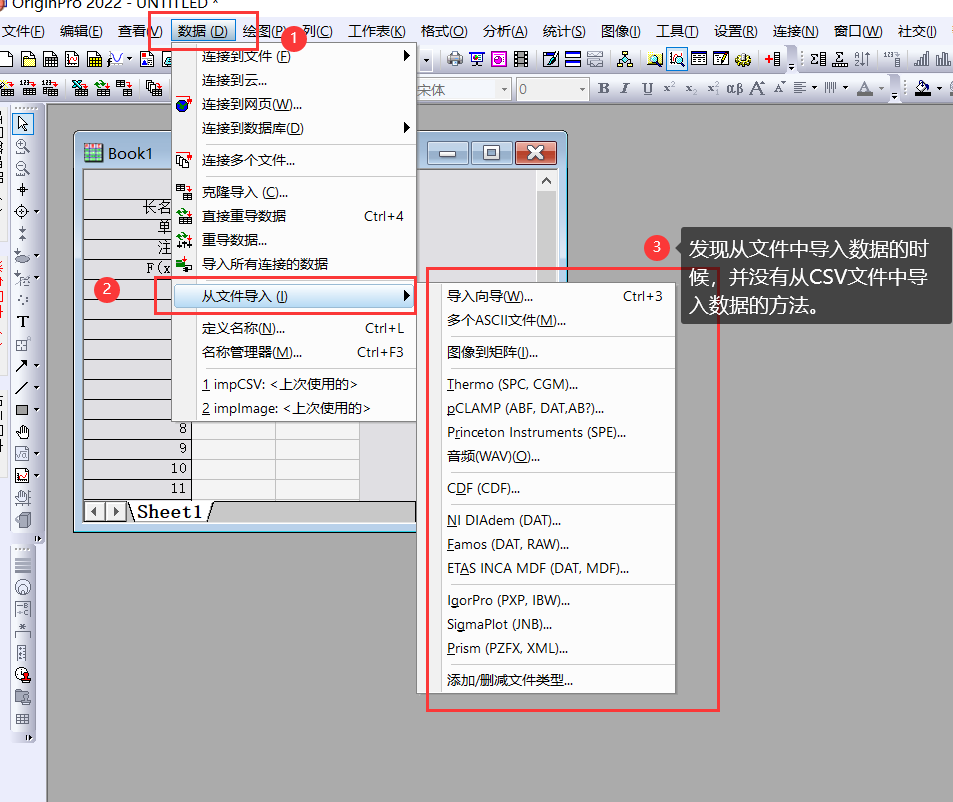
Task: Switch to Sheet1 worksheet tab
Action: point(170,512)
